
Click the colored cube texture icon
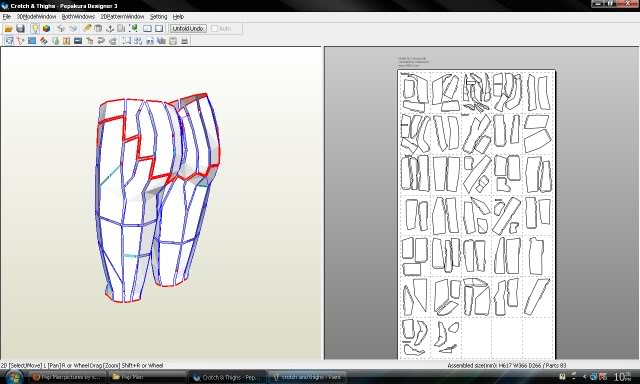(47, 29)
